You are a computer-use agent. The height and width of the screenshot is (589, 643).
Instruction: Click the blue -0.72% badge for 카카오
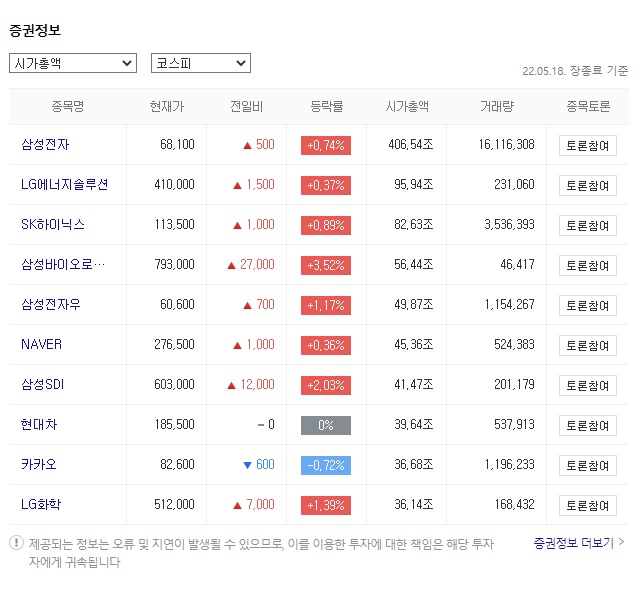click(x=326, y=465)
